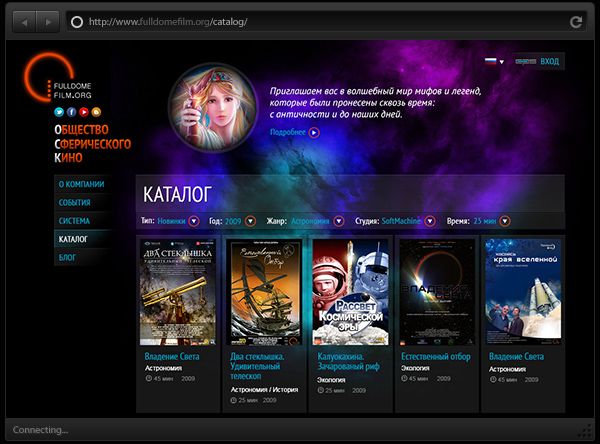Click the YouTube social icon
The width and height of the screenshot is (600, 444).
pyautogui.click(x=84, y=112)
